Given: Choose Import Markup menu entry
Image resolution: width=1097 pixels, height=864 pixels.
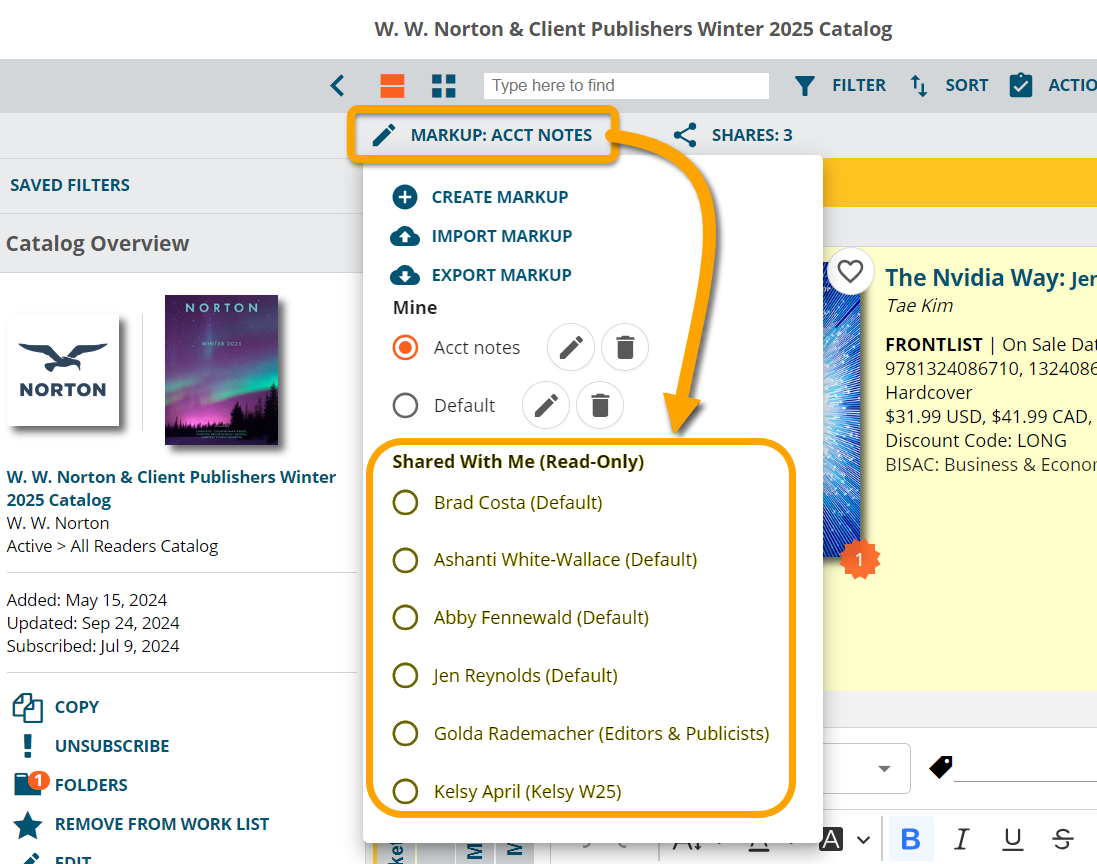Looking at the screenshot, I should (502, 236).
